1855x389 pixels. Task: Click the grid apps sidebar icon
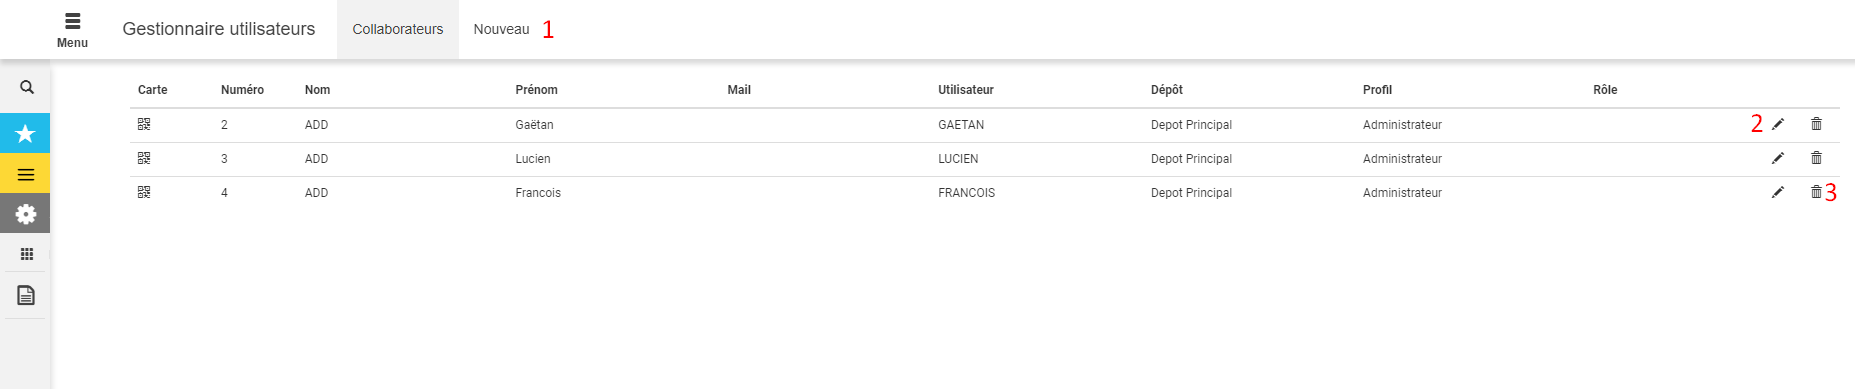coord(27,254)
